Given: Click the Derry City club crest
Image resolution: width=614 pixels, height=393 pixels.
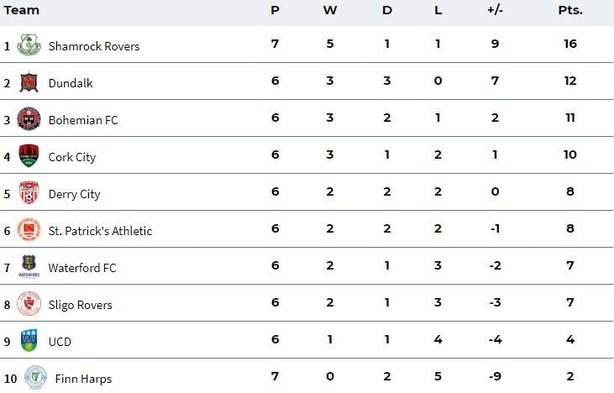Looking at the screenshot, I should tap(29, 193).
